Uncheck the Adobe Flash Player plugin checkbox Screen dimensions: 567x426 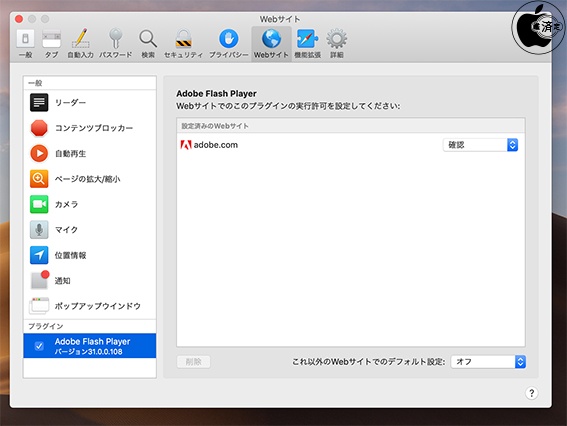39,346
